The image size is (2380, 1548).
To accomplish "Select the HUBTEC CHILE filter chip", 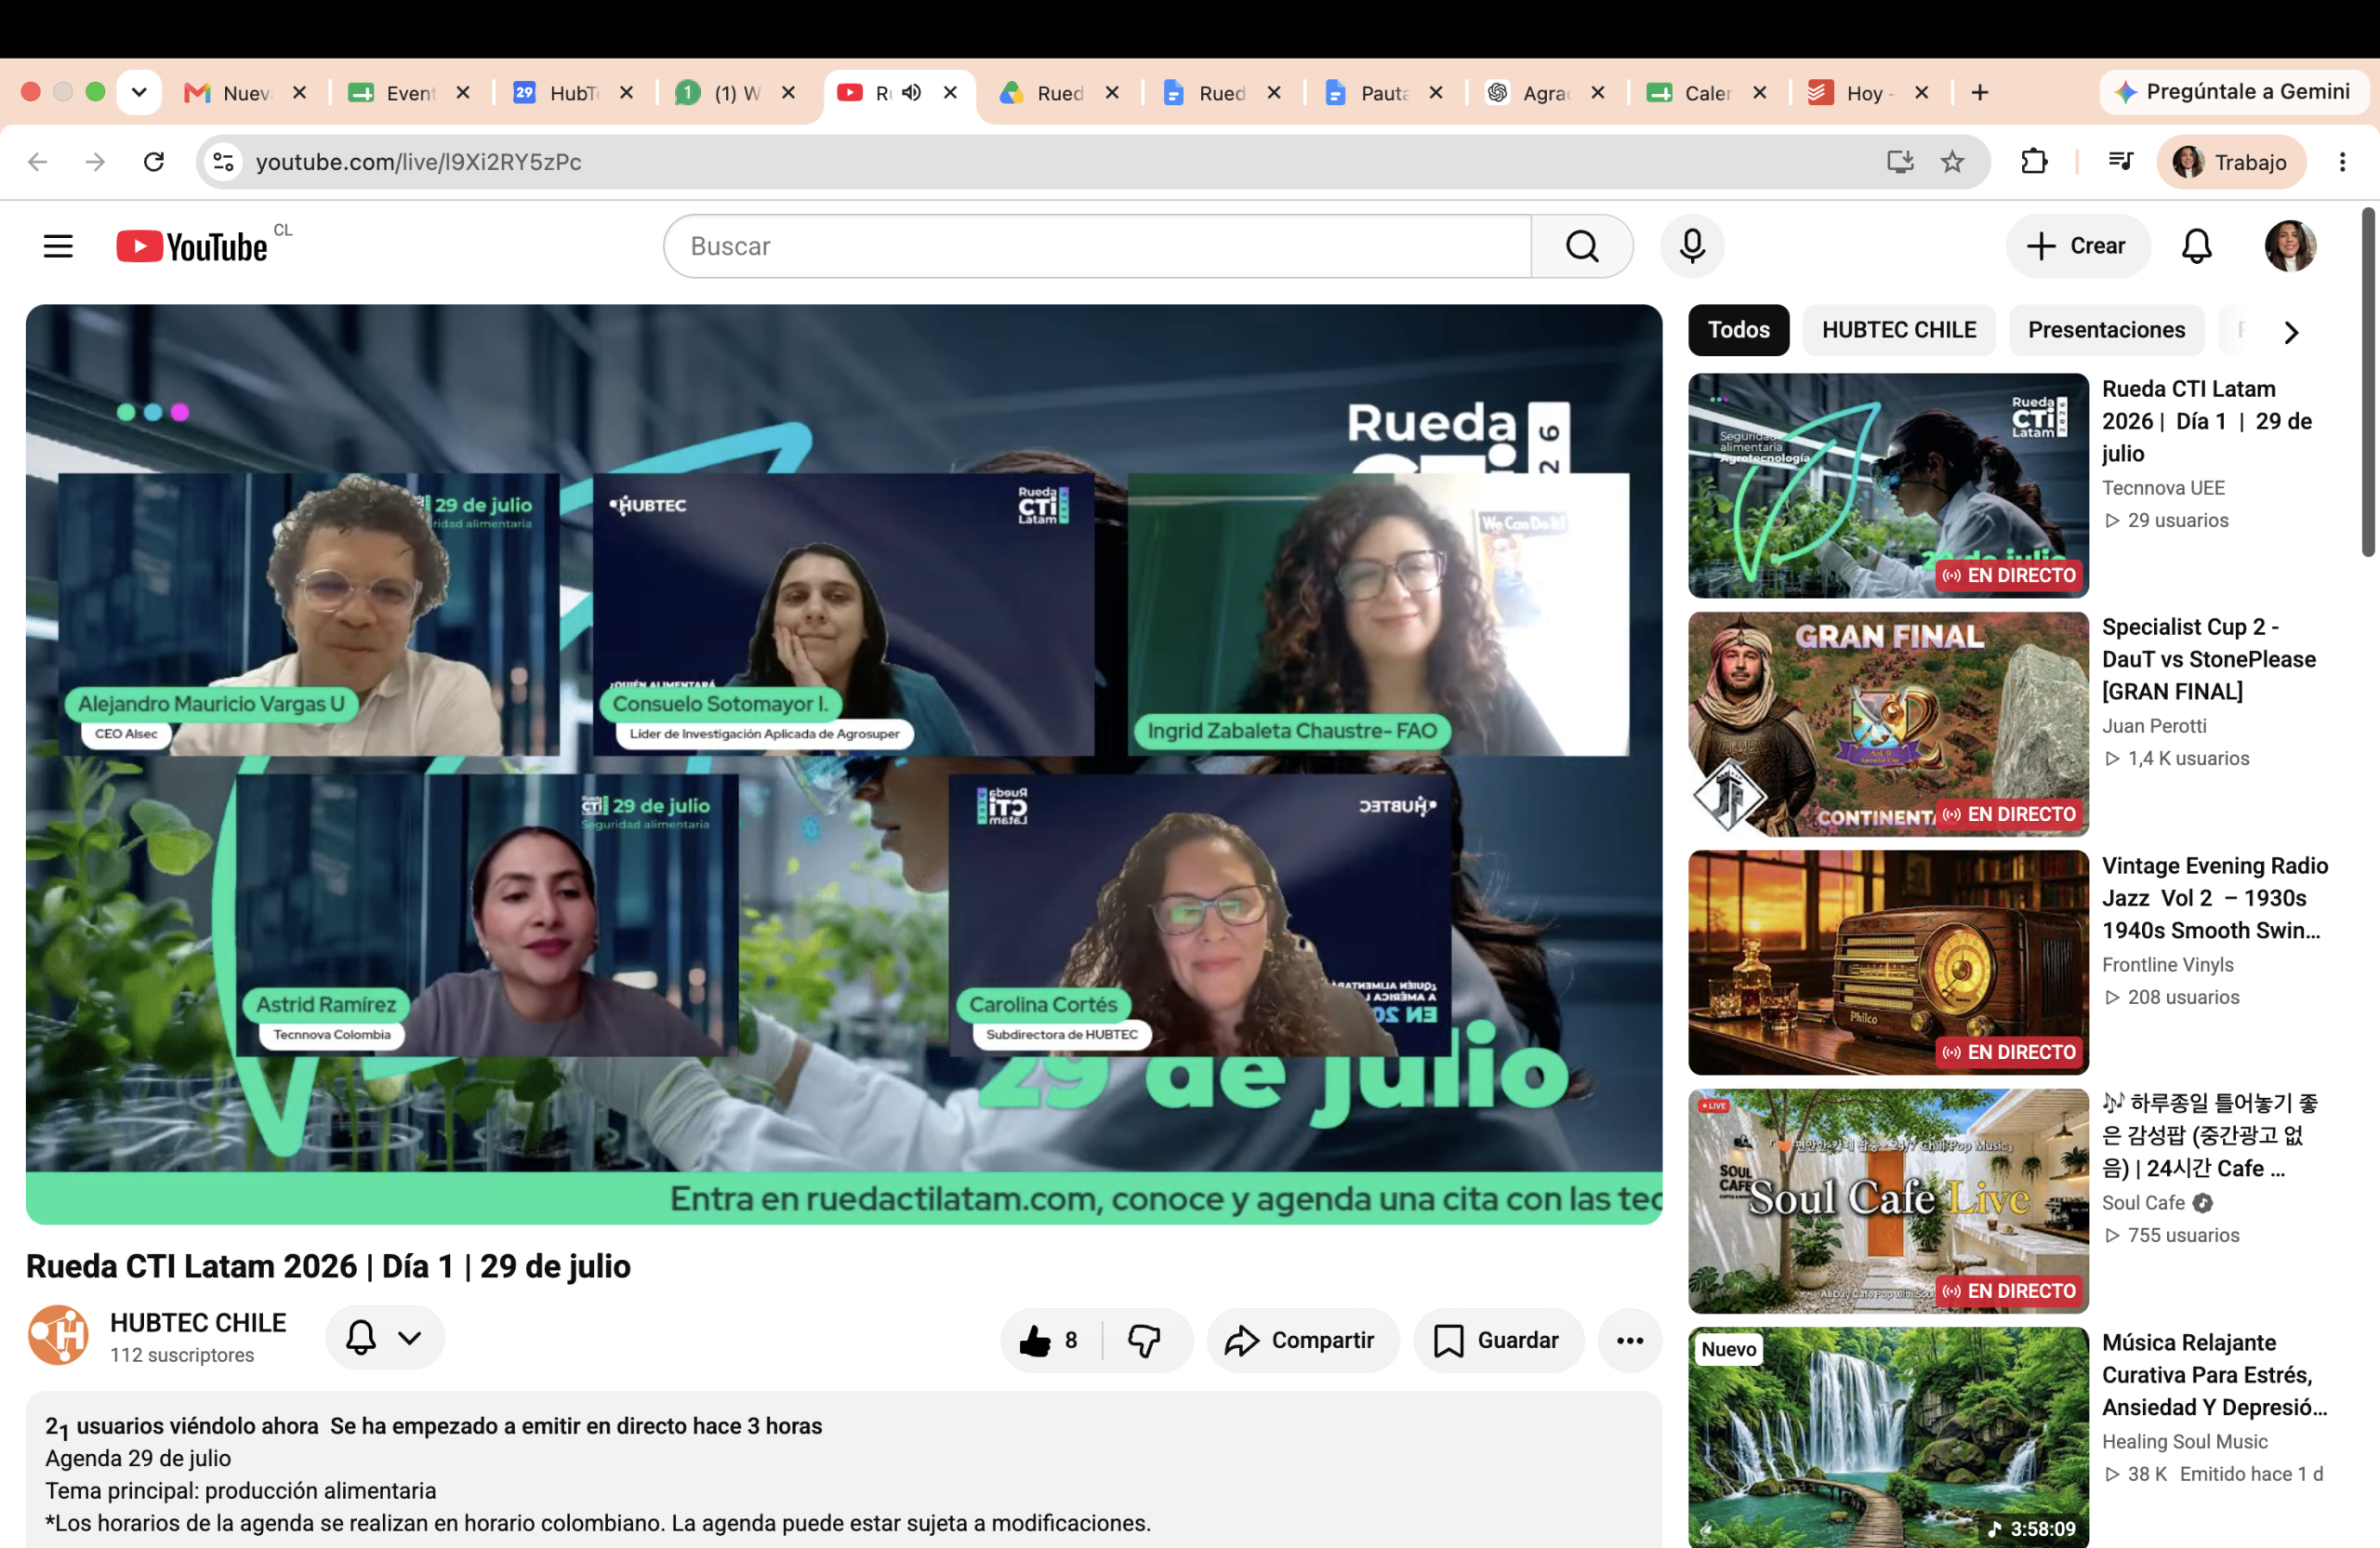I will click(1899, 330).
